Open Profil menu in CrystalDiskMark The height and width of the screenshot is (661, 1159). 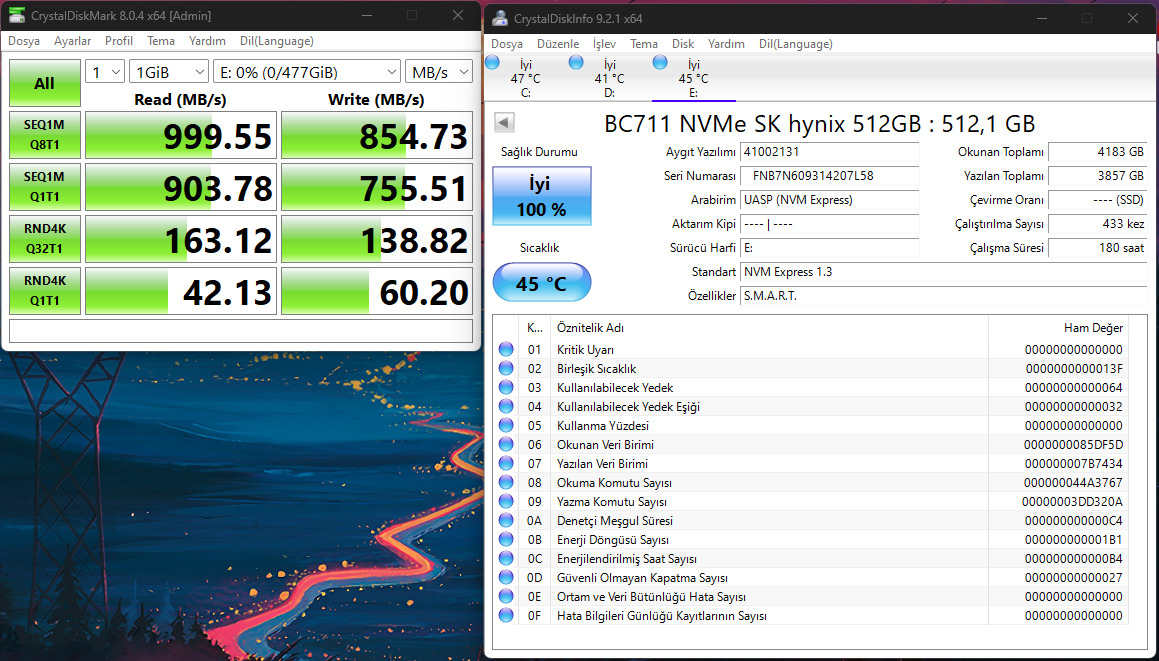tap(119, 41)
